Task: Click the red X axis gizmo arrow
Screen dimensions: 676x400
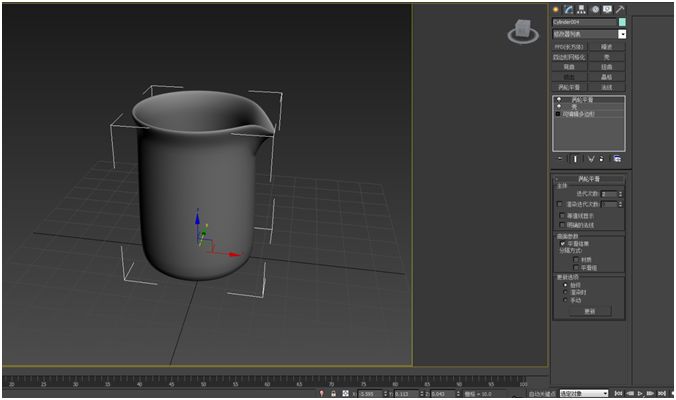Action: [234, 254]
